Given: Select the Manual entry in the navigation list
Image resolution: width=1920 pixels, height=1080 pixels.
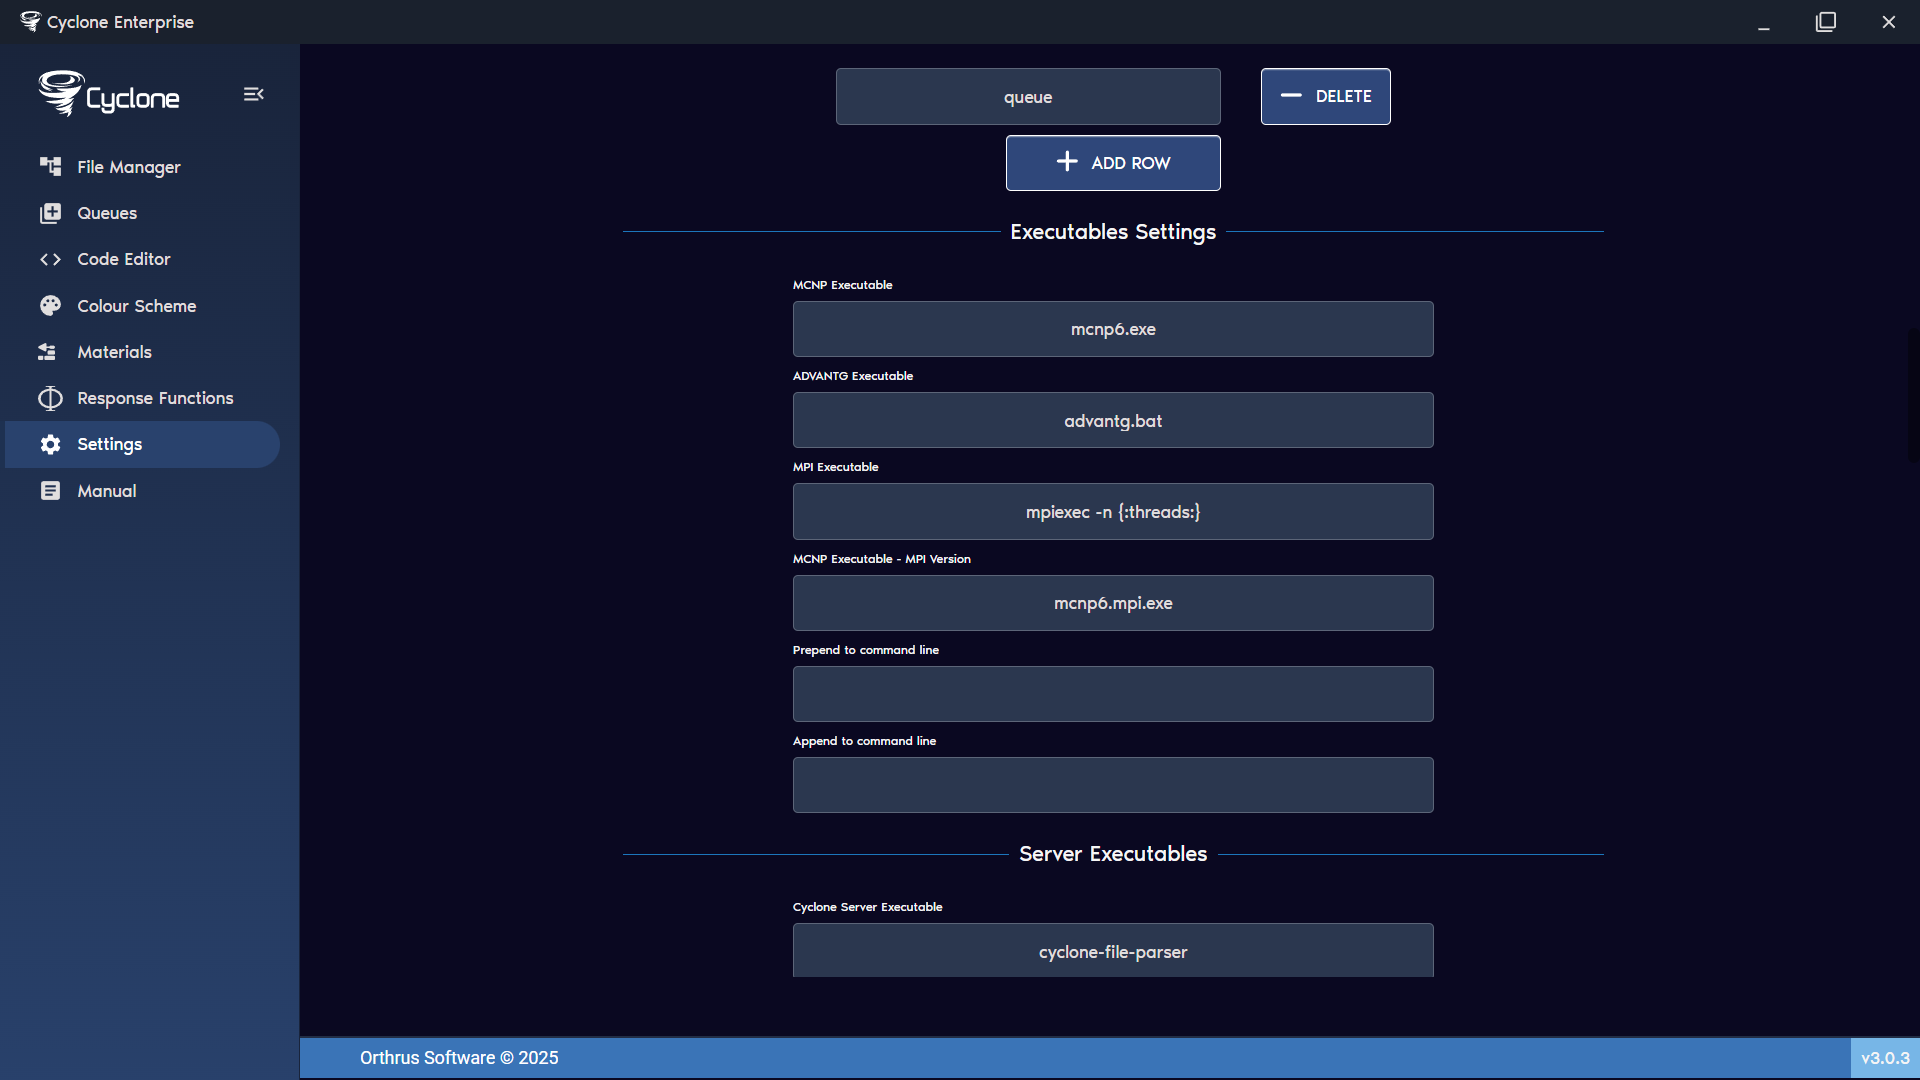Looking at the screenshot, I should (x=106, y=490).
